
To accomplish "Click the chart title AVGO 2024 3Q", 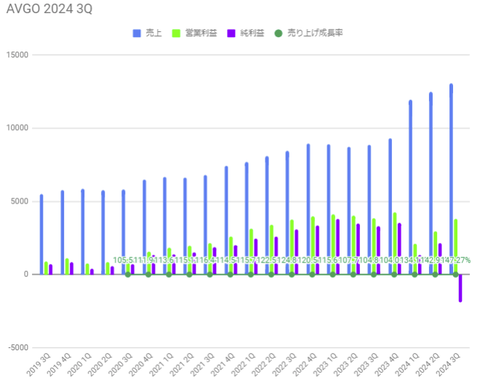I will point(49,9).
